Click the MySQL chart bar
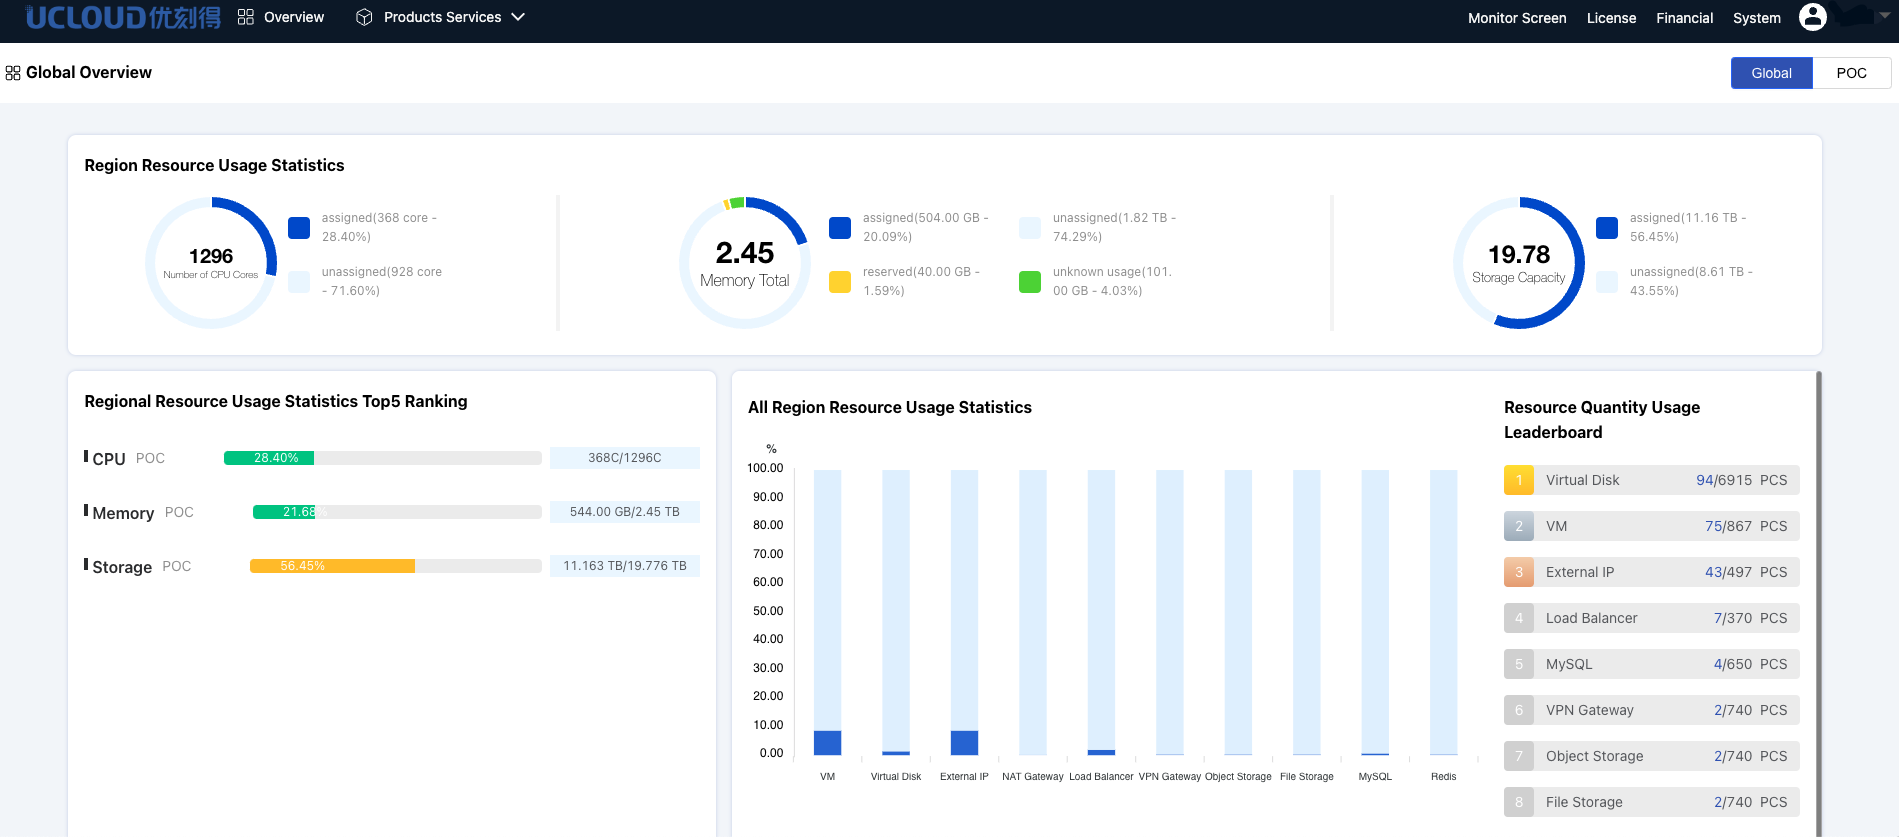1899x837 pixels. (x=1375, y=612)
